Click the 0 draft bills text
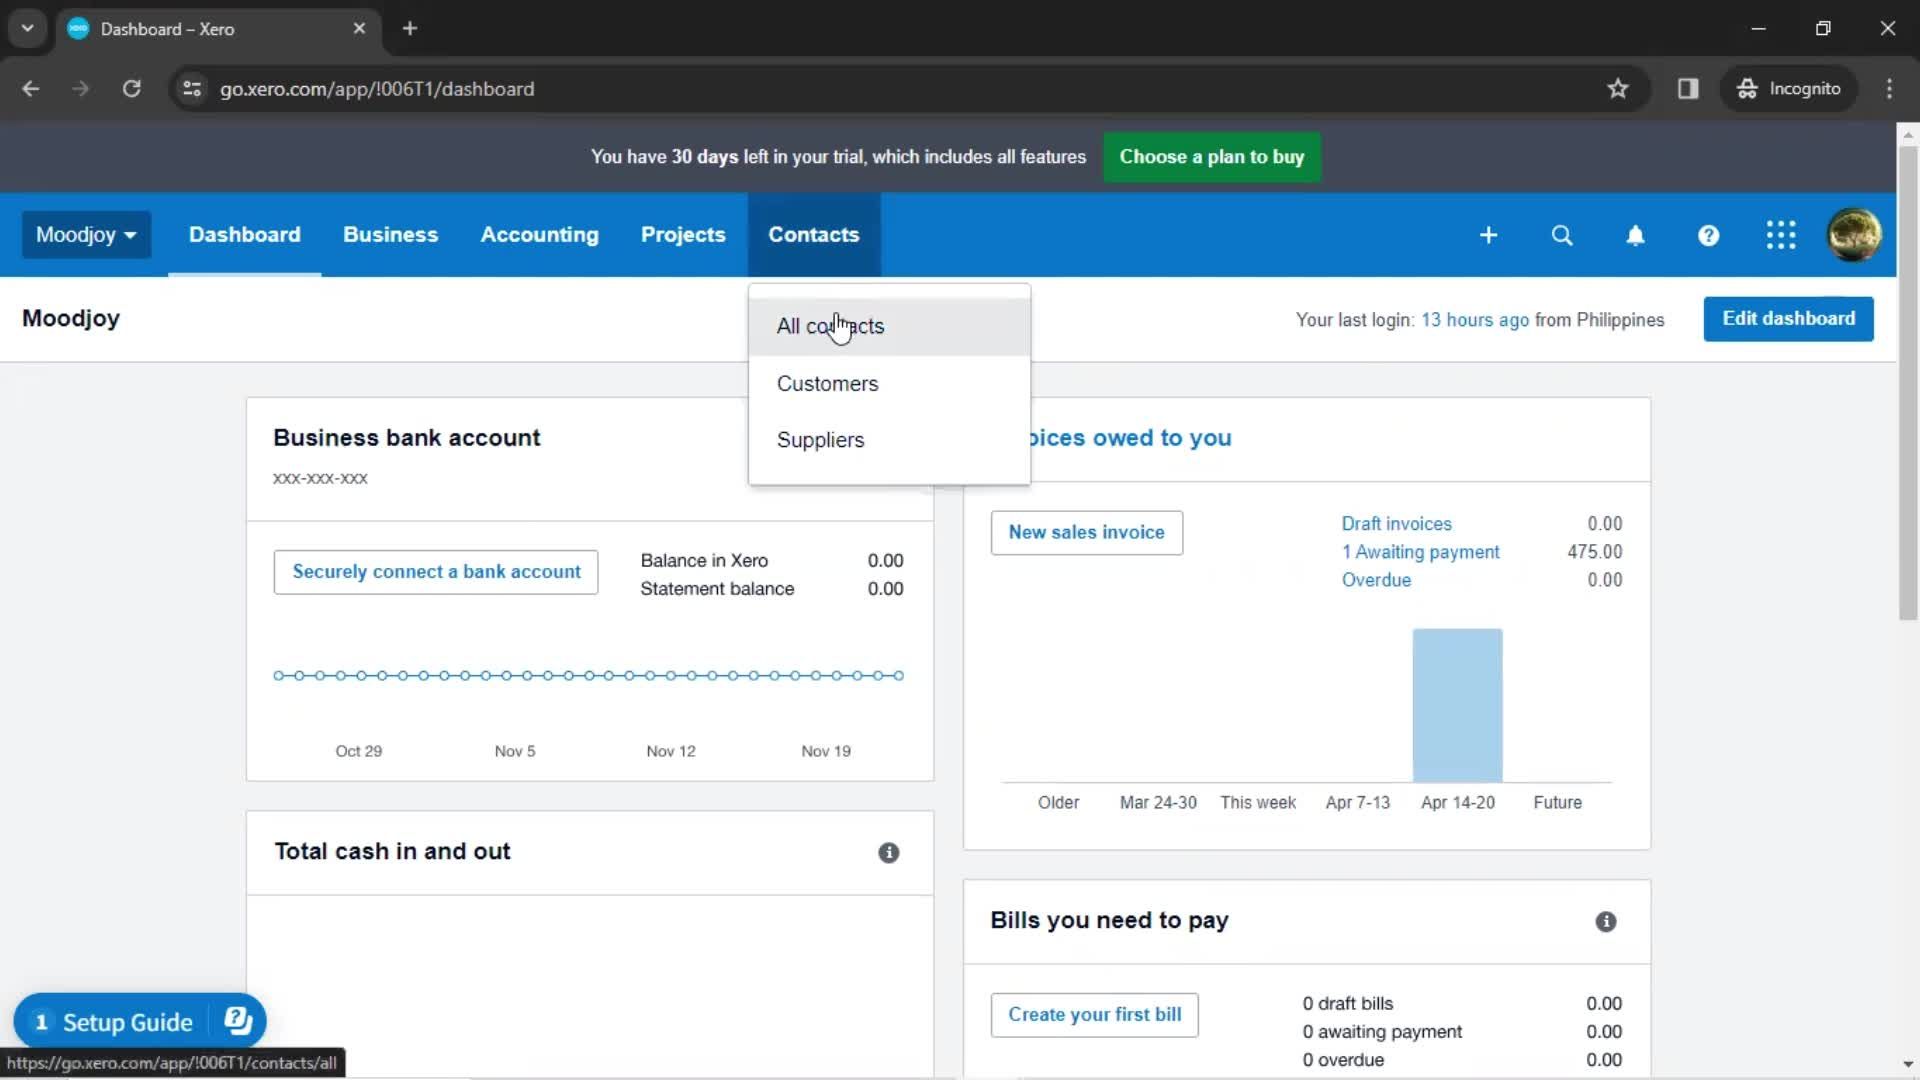This screenshot has height=1080, width=1920. pyautogui.click(x=1347, y=1004)
